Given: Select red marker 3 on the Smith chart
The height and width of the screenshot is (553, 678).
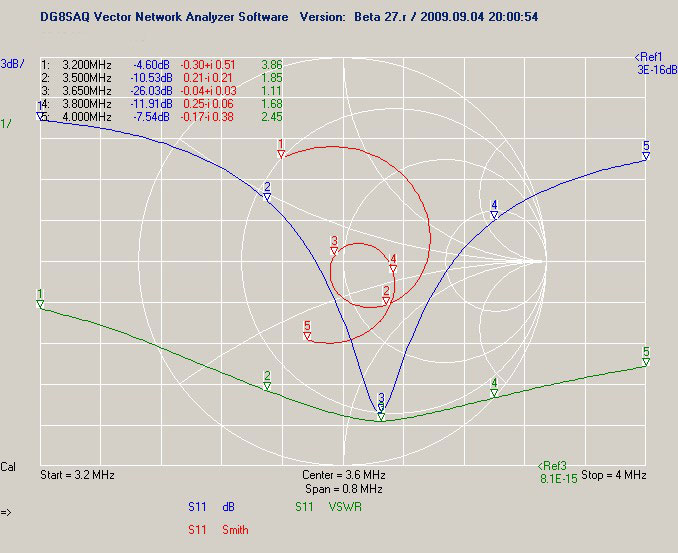Looking at the screenshot, I should click(334, 250).
